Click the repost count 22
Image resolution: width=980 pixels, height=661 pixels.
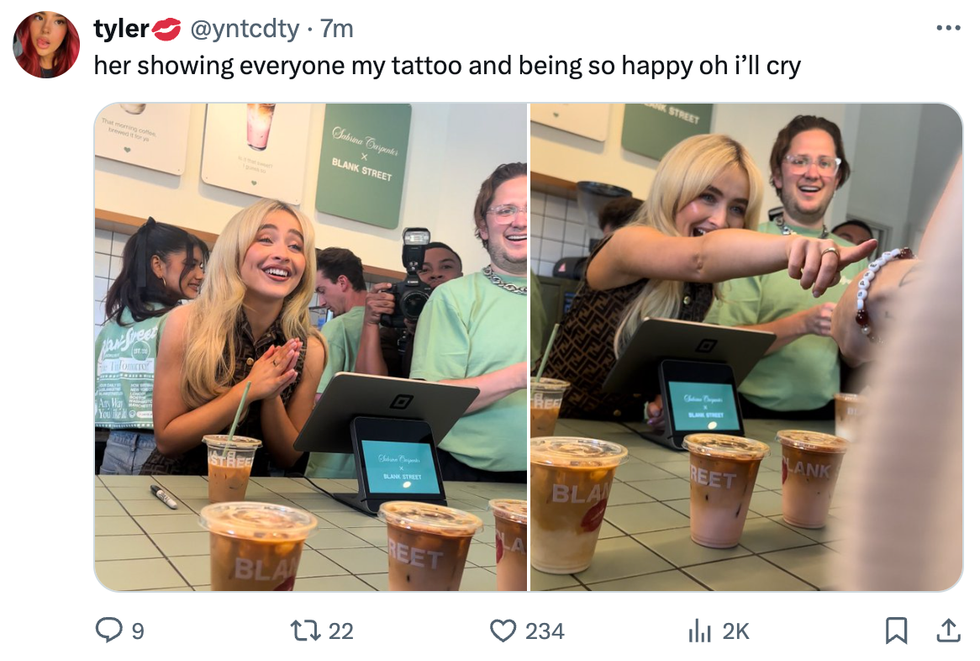pos(341,631)
